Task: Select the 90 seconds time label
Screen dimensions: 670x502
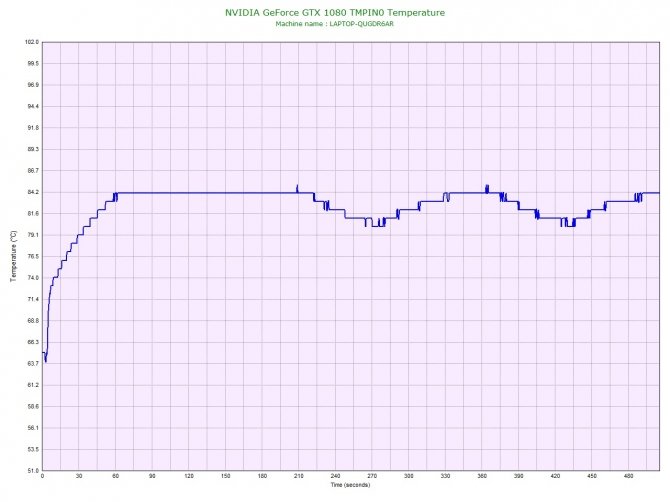Action: coord(152,476)
